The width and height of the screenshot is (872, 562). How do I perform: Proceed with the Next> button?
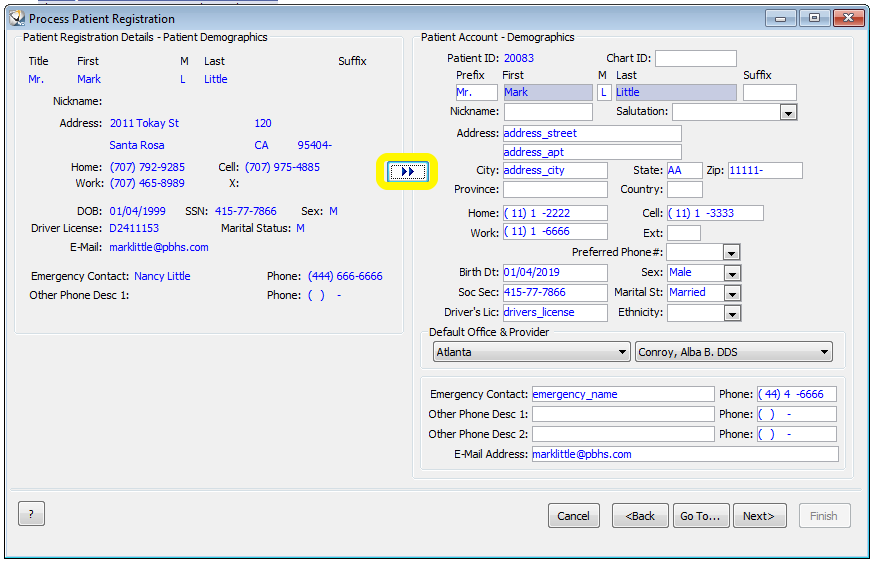click(759, 516)
